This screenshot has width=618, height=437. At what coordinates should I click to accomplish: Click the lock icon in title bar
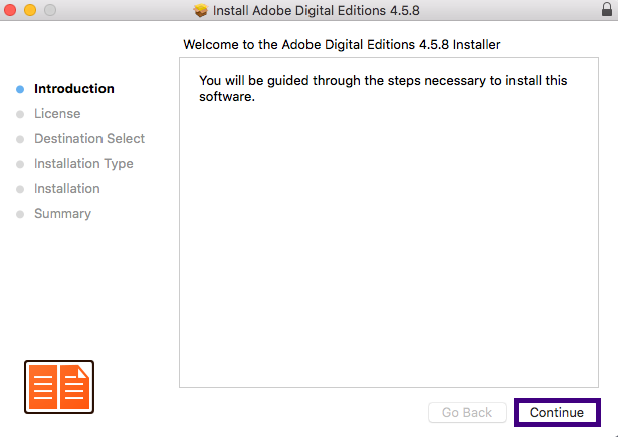[607, 9]
